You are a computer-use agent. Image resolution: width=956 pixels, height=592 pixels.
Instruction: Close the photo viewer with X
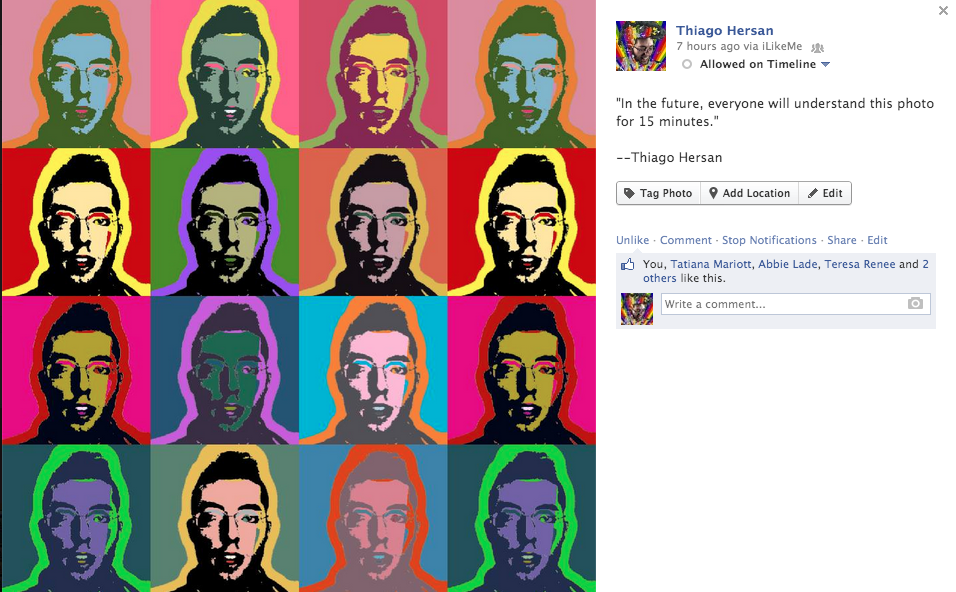point(943,10)
